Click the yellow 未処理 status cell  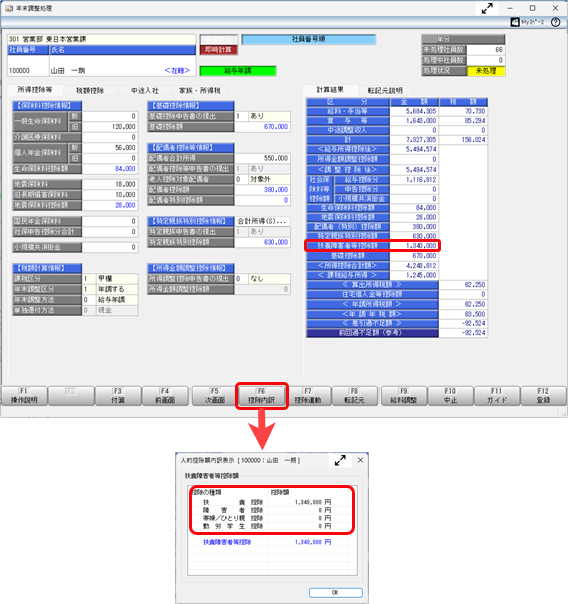click(486, 71)
